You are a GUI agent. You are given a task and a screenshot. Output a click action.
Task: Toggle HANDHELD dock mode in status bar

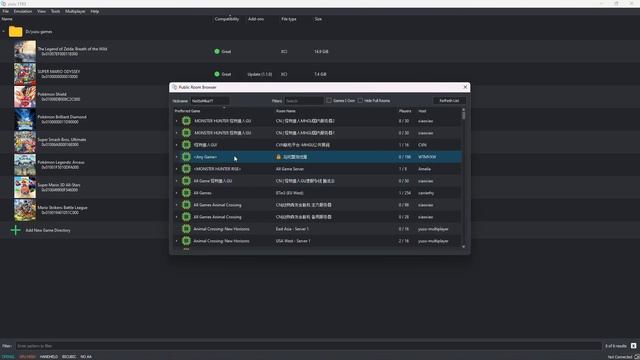[x=49, y=357]
